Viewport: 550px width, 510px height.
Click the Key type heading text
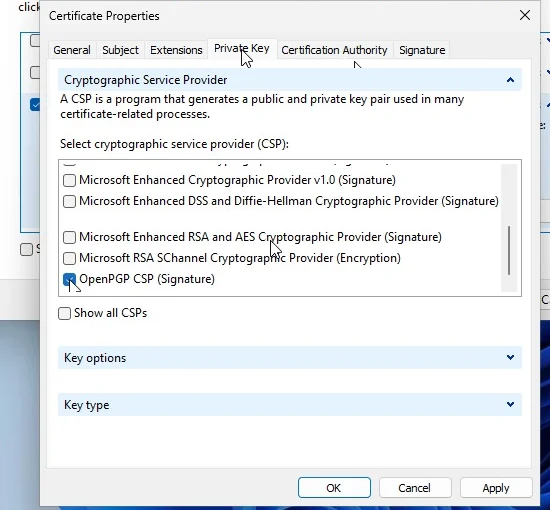click(x=87, y=405)
